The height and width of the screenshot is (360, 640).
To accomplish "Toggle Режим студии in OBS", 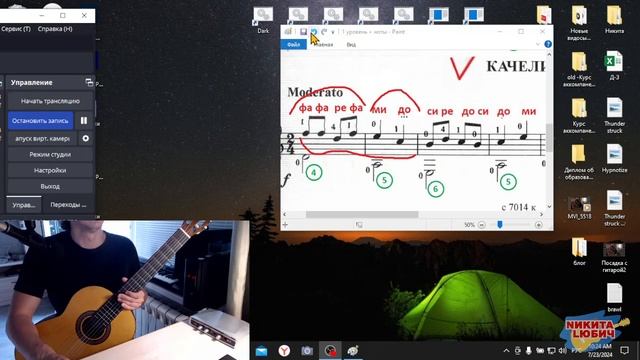I will click(50, 155).
